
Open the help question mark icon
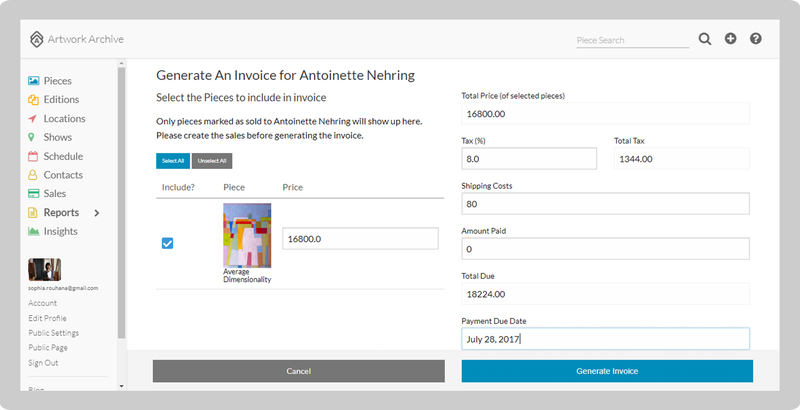(x=756, y=39)
